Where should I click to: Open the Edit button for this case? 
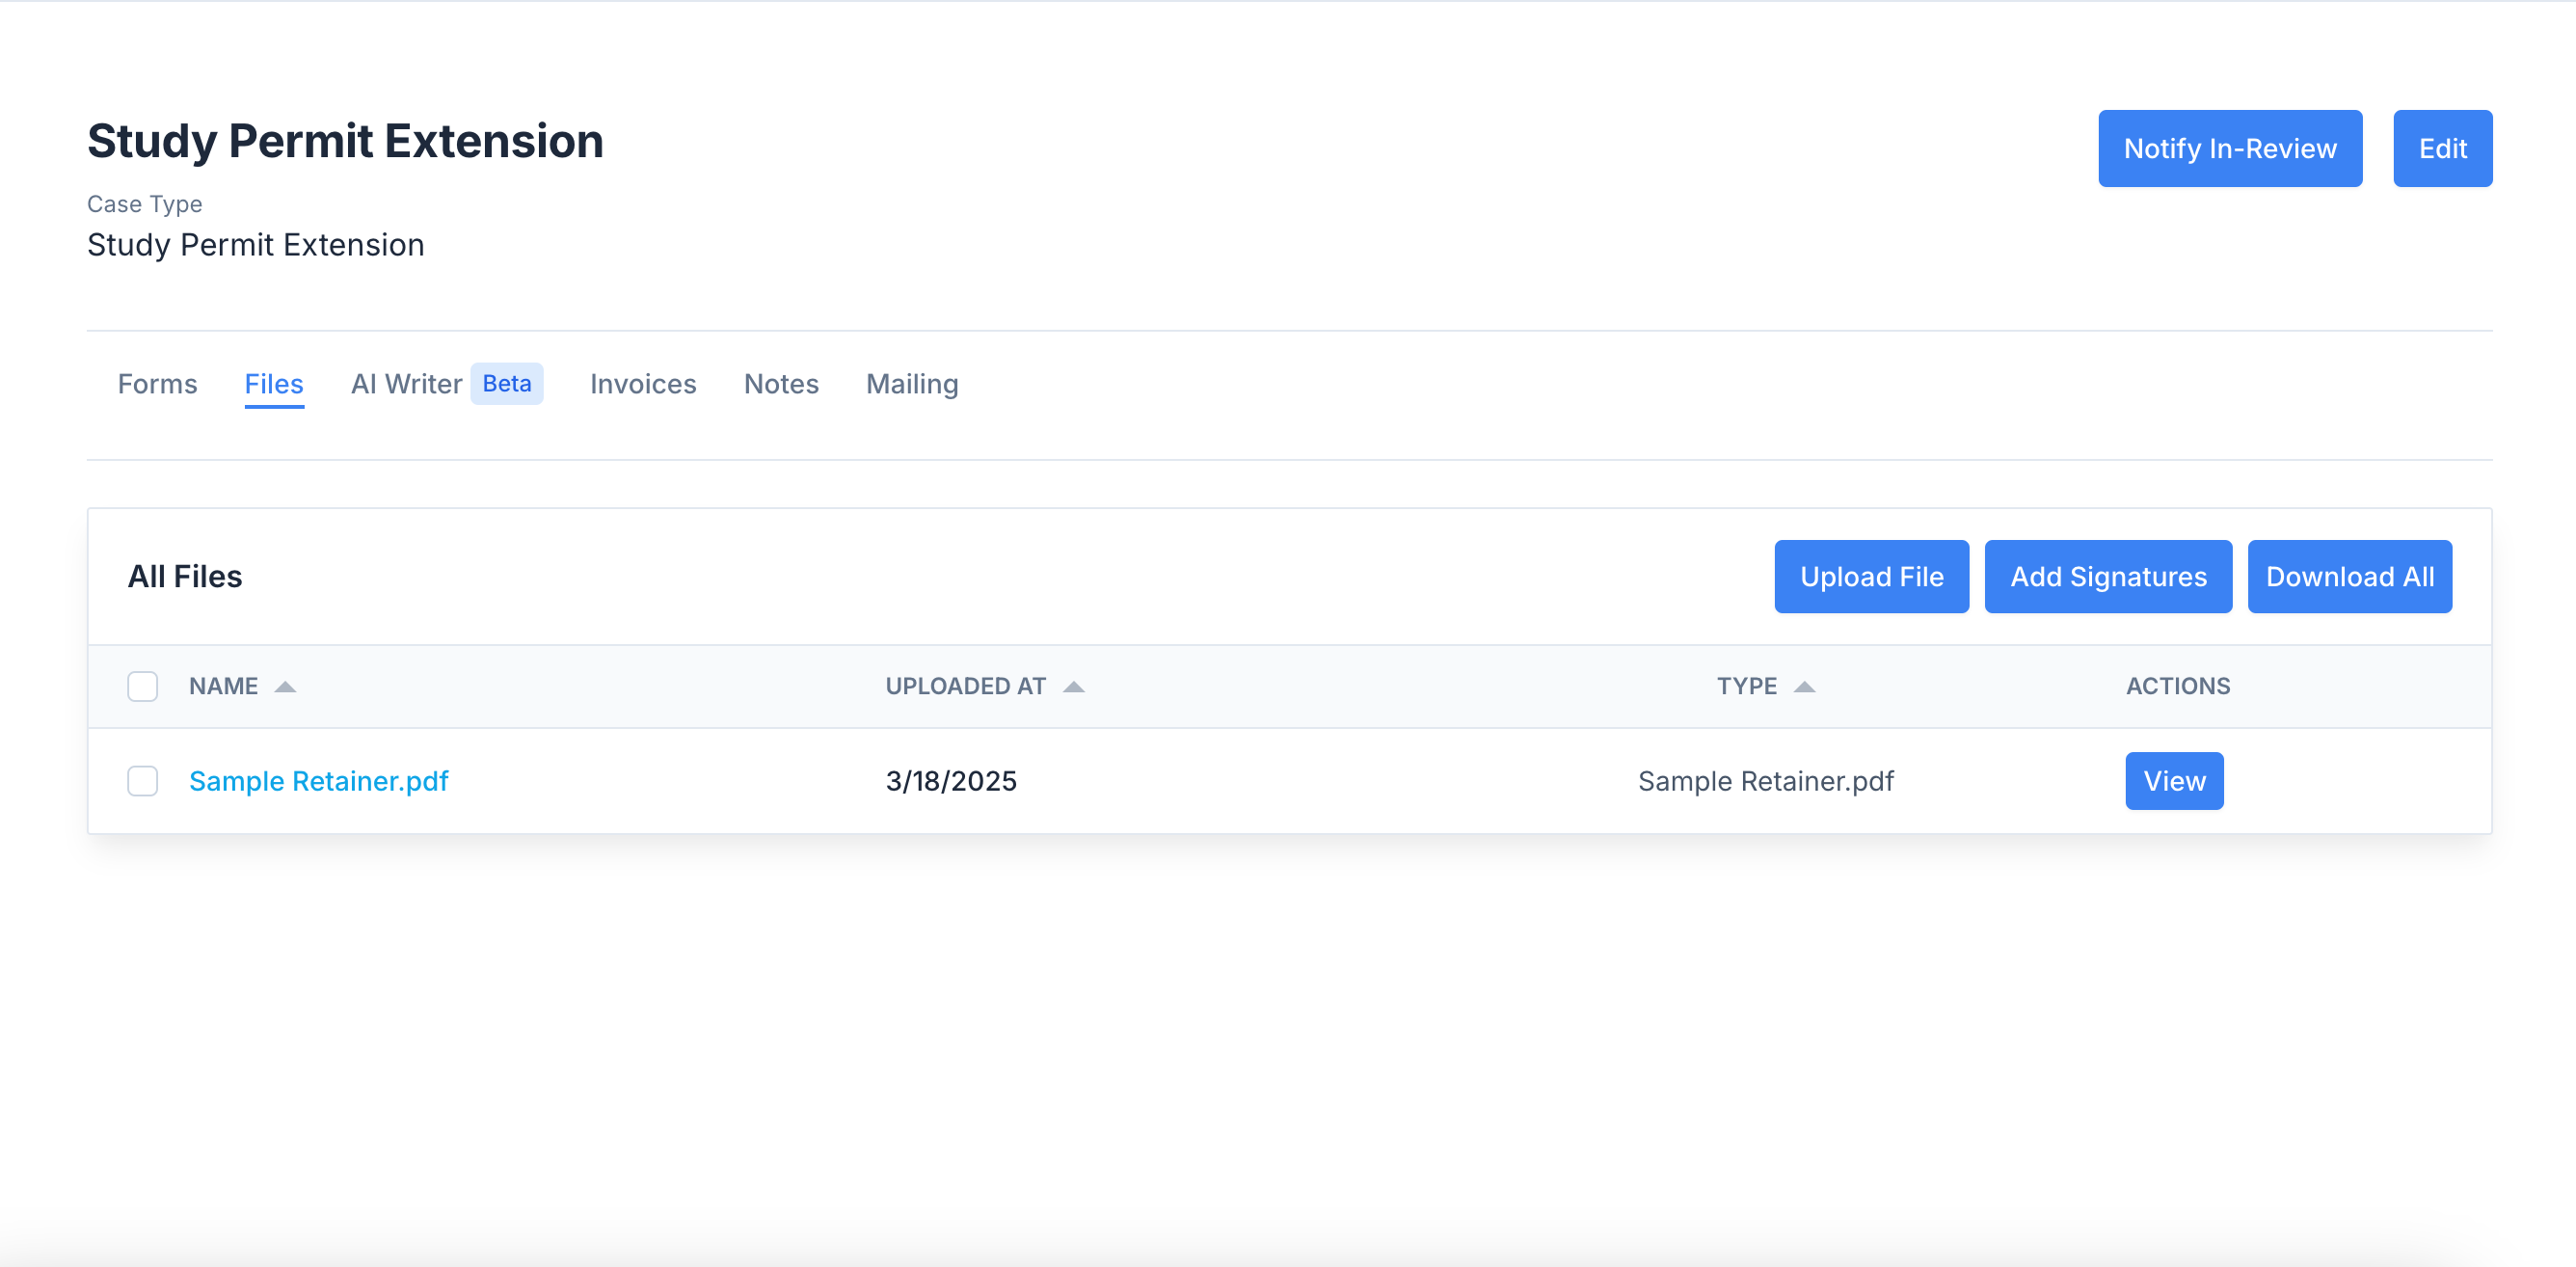2442,148
